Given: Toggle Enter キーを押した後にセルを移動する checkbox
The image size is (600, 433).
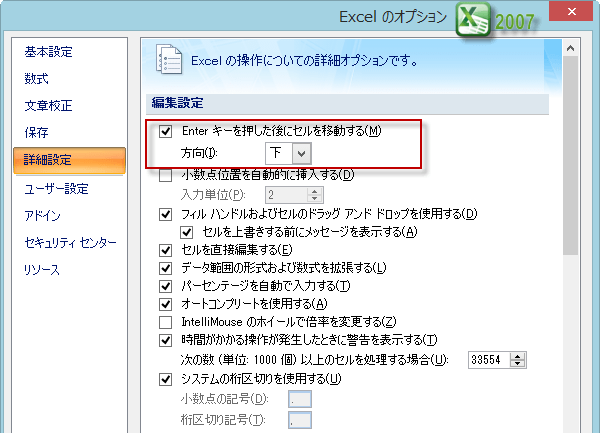Looking at the screenshot, I should point(165,131).
